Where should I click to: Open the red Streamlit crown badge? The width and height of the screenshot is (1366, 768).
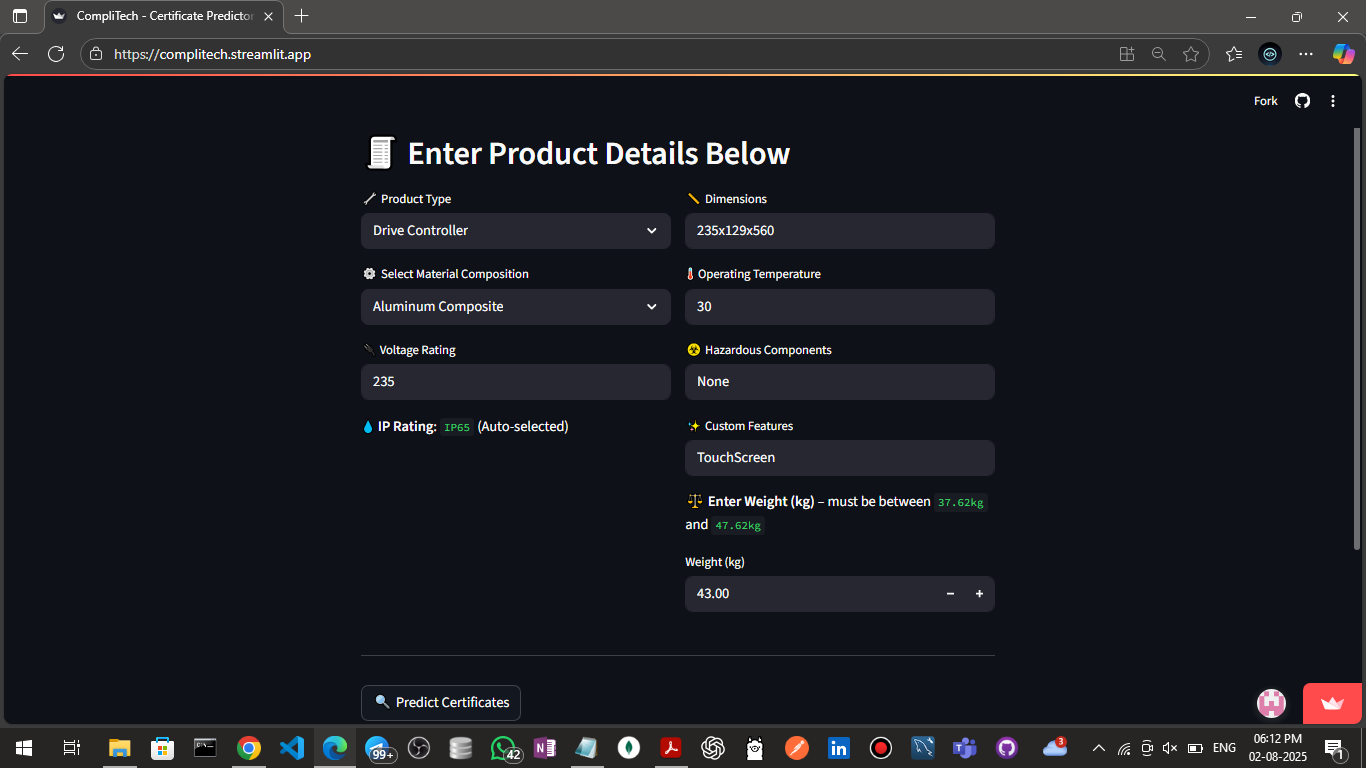click(x=1332, y=704)
